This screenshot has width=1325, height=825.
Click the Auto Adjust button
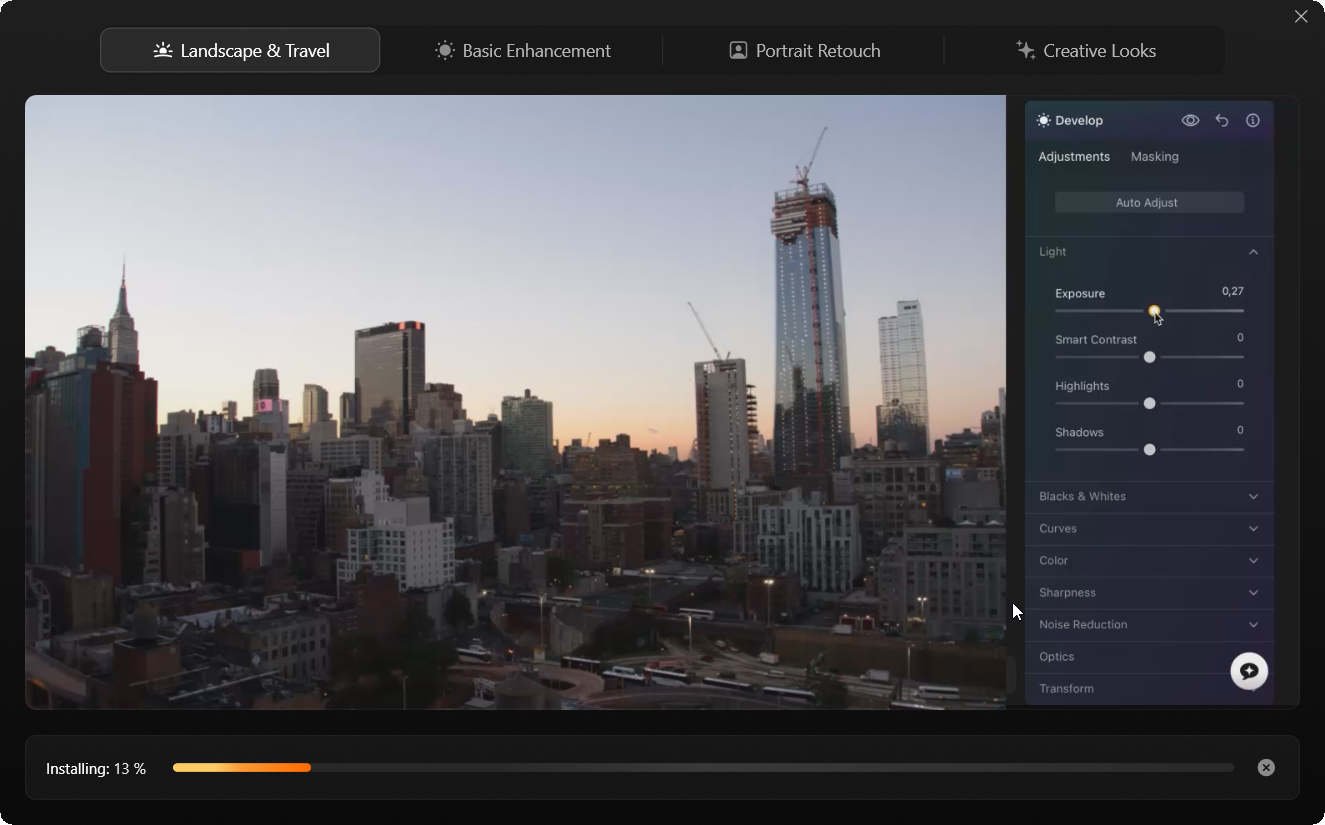1149,202
